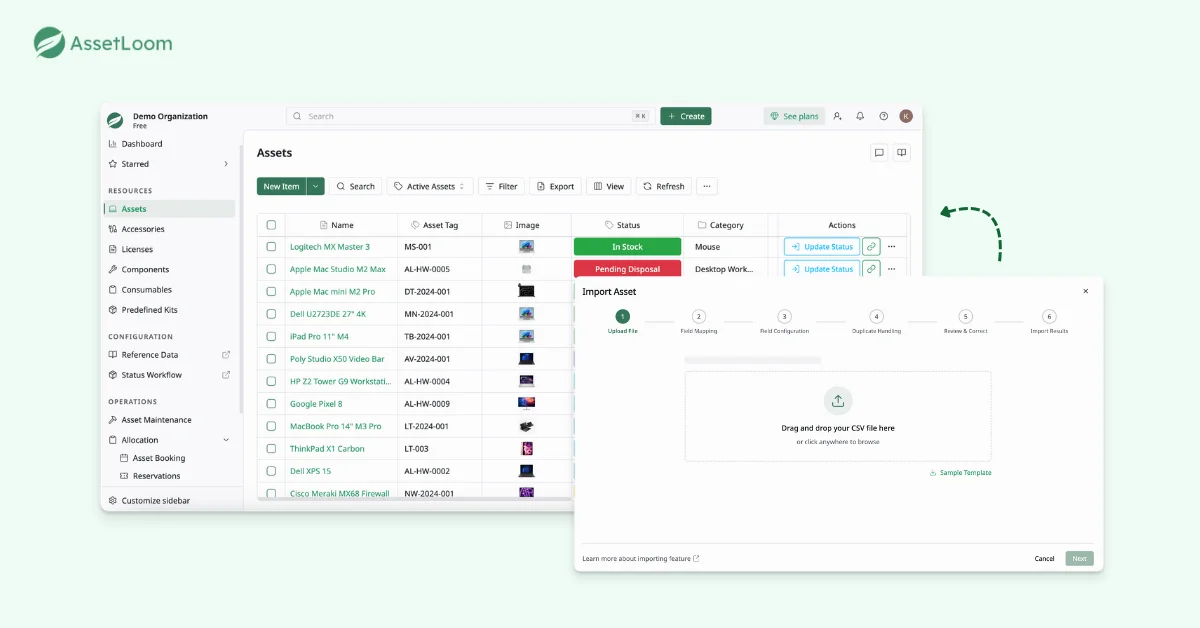Click Cancel in Import Asset dialog
The height and width of the screenshot is (628, 1200).
[x=1044, y=559]
